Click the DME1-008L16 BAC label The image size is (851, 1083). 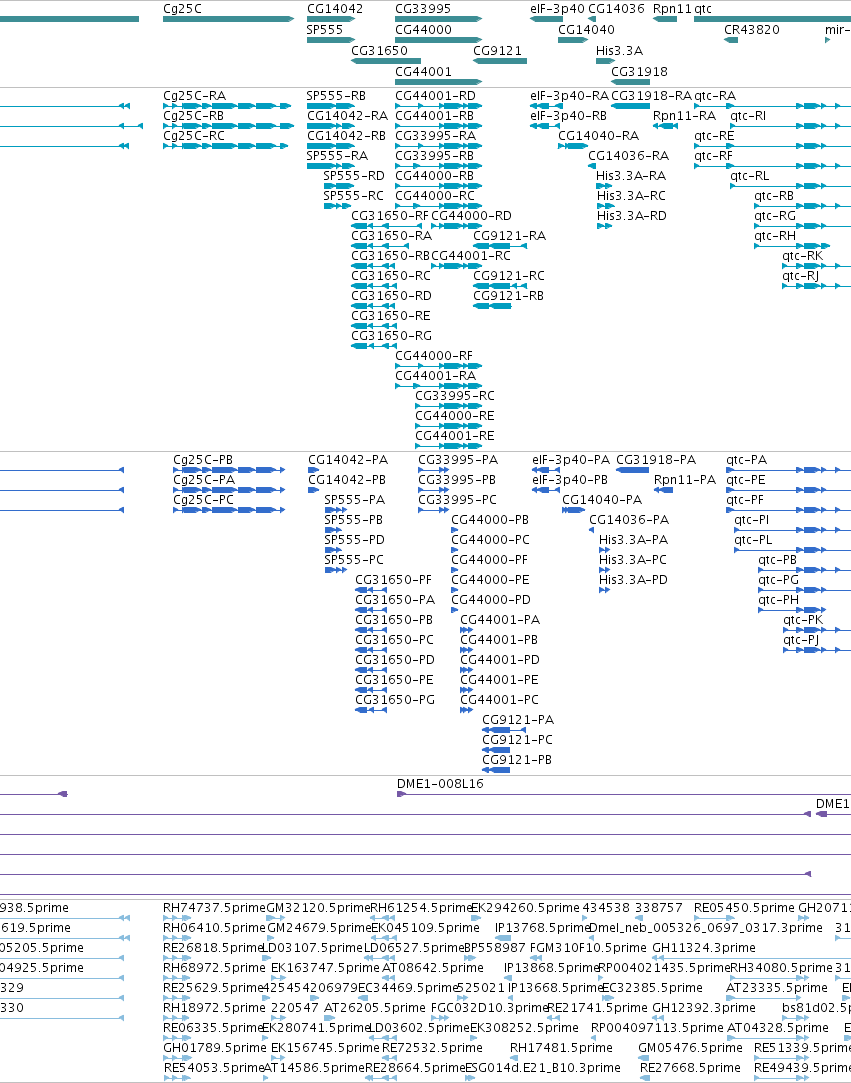(440, 783)
